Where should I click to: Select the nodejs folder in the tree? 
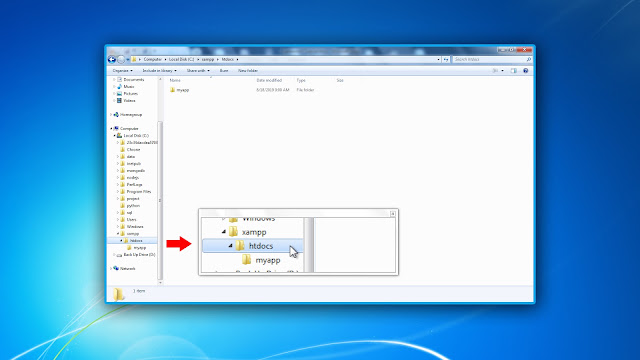[x=130, y=178]
